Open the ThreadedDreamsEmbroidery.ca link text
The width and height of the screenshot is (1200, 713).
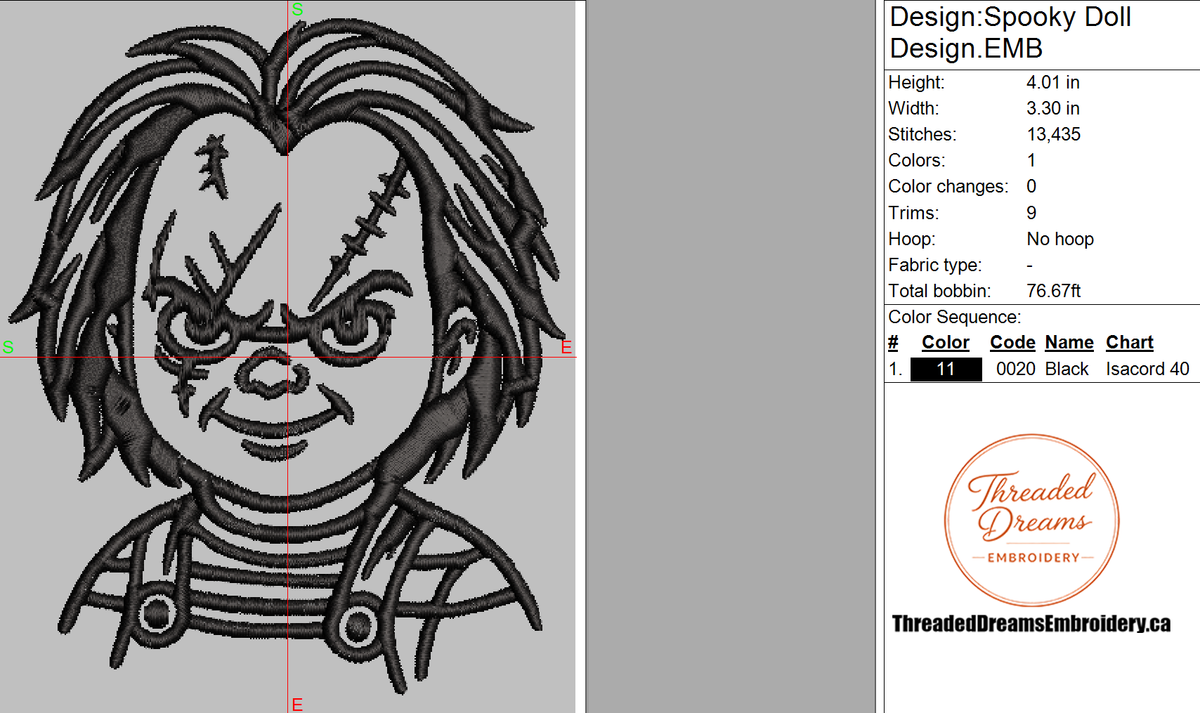[1031, 624]
